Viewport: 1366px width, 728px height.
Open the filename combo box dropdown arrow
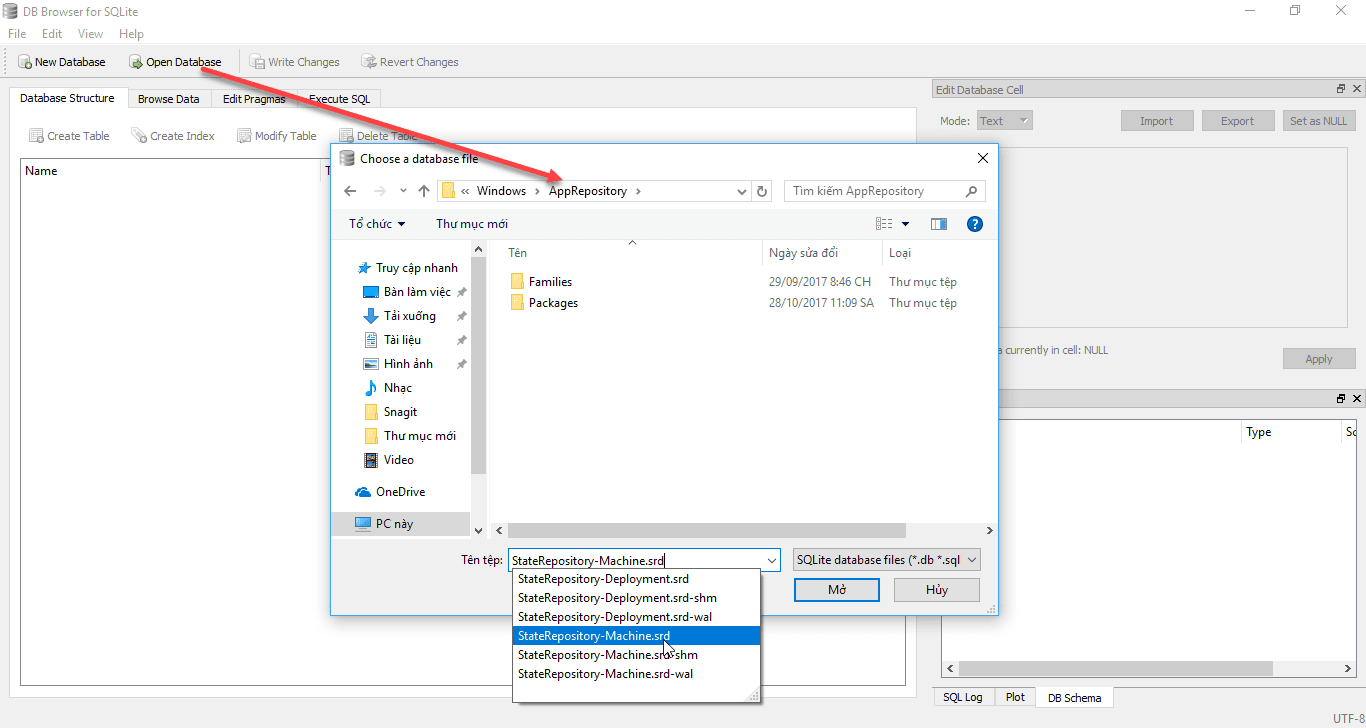(771, 560)
